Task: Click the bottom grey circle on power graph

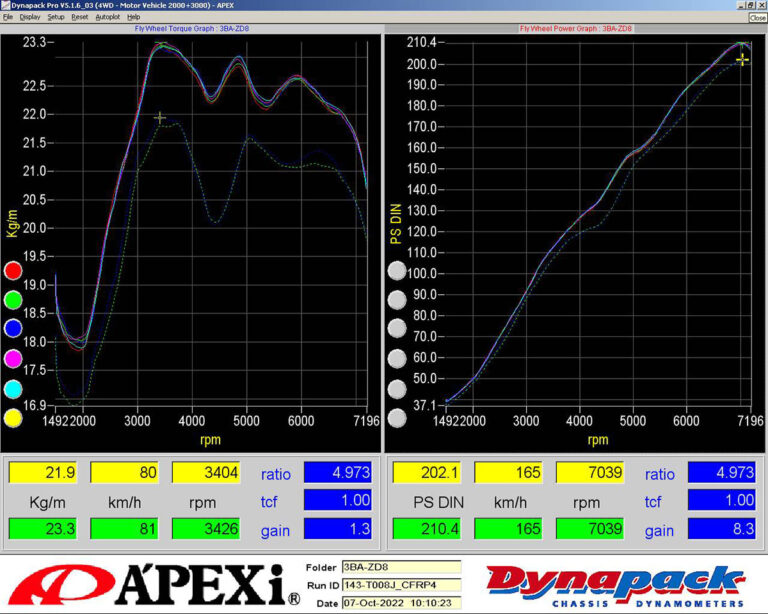Action: 397,418
